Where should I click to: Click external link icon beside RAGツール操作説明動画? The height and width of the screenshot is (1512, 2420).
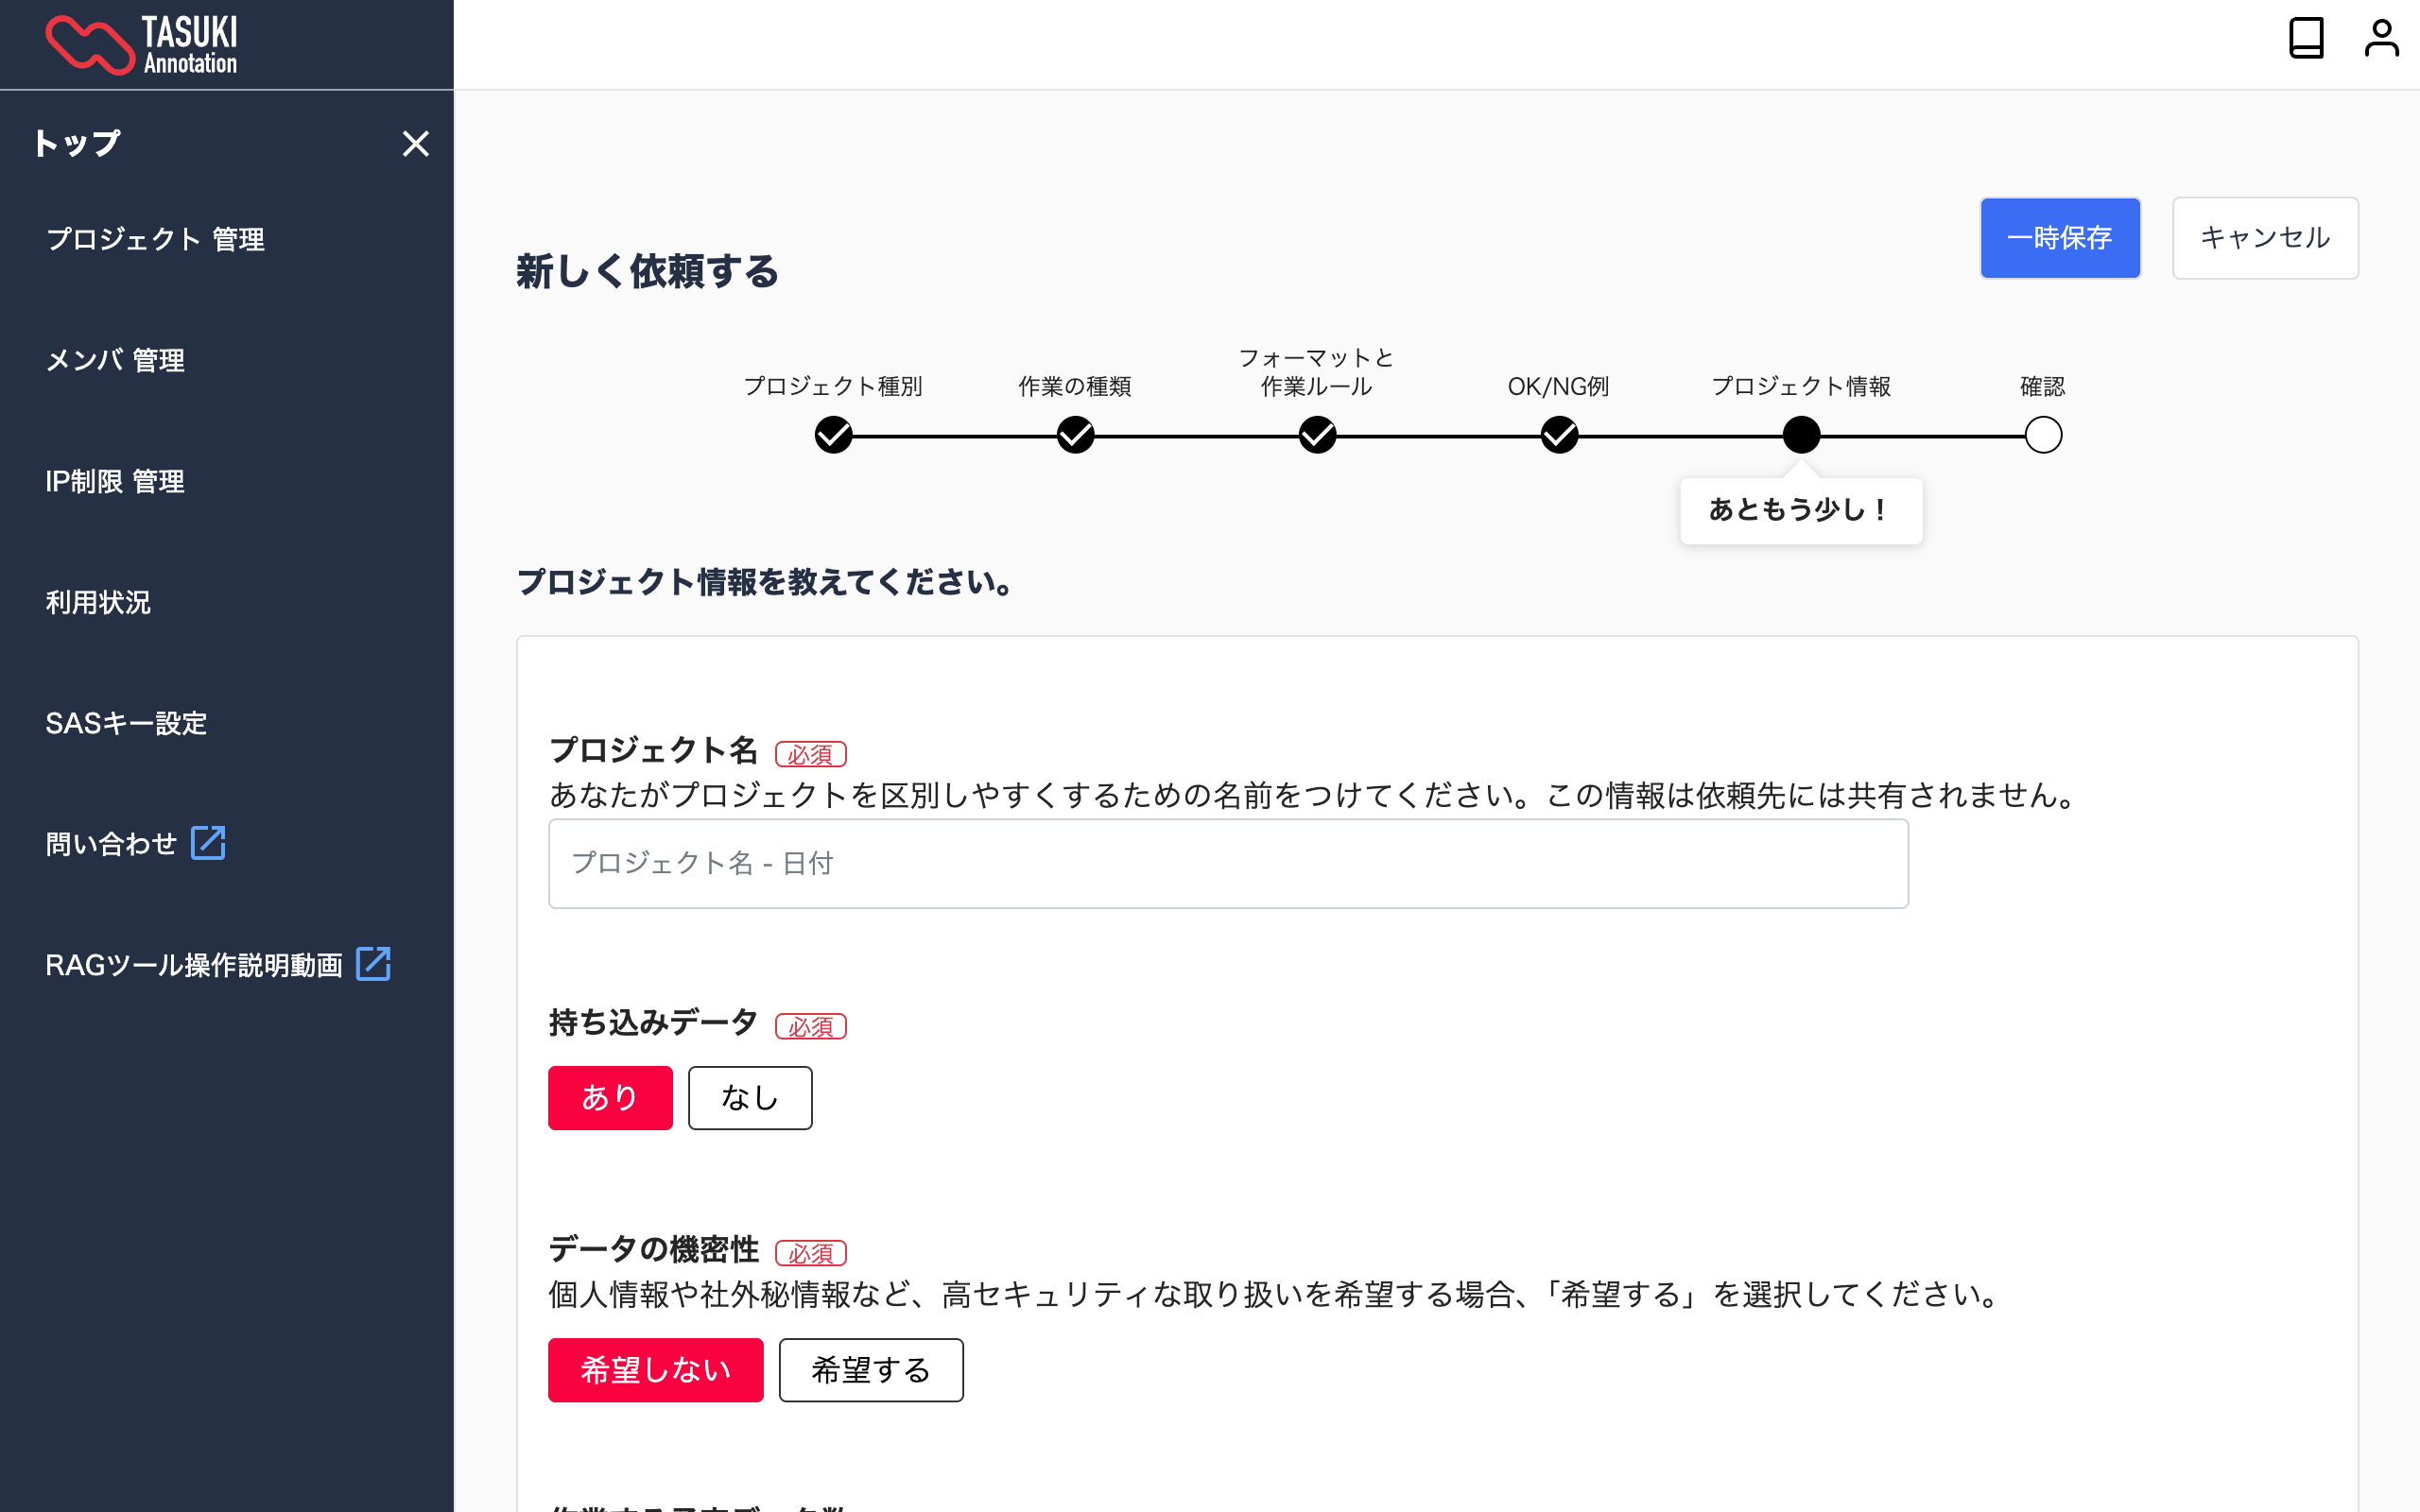click(373, 964)
